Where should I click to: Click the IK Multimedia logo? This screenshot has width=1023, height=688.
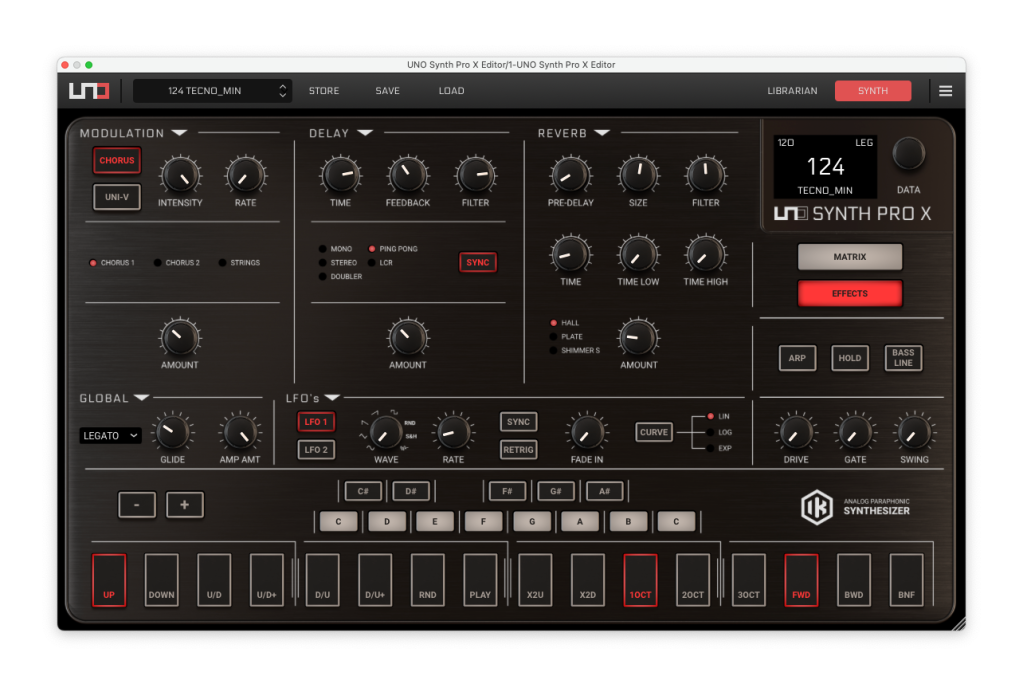pos(816,507)
